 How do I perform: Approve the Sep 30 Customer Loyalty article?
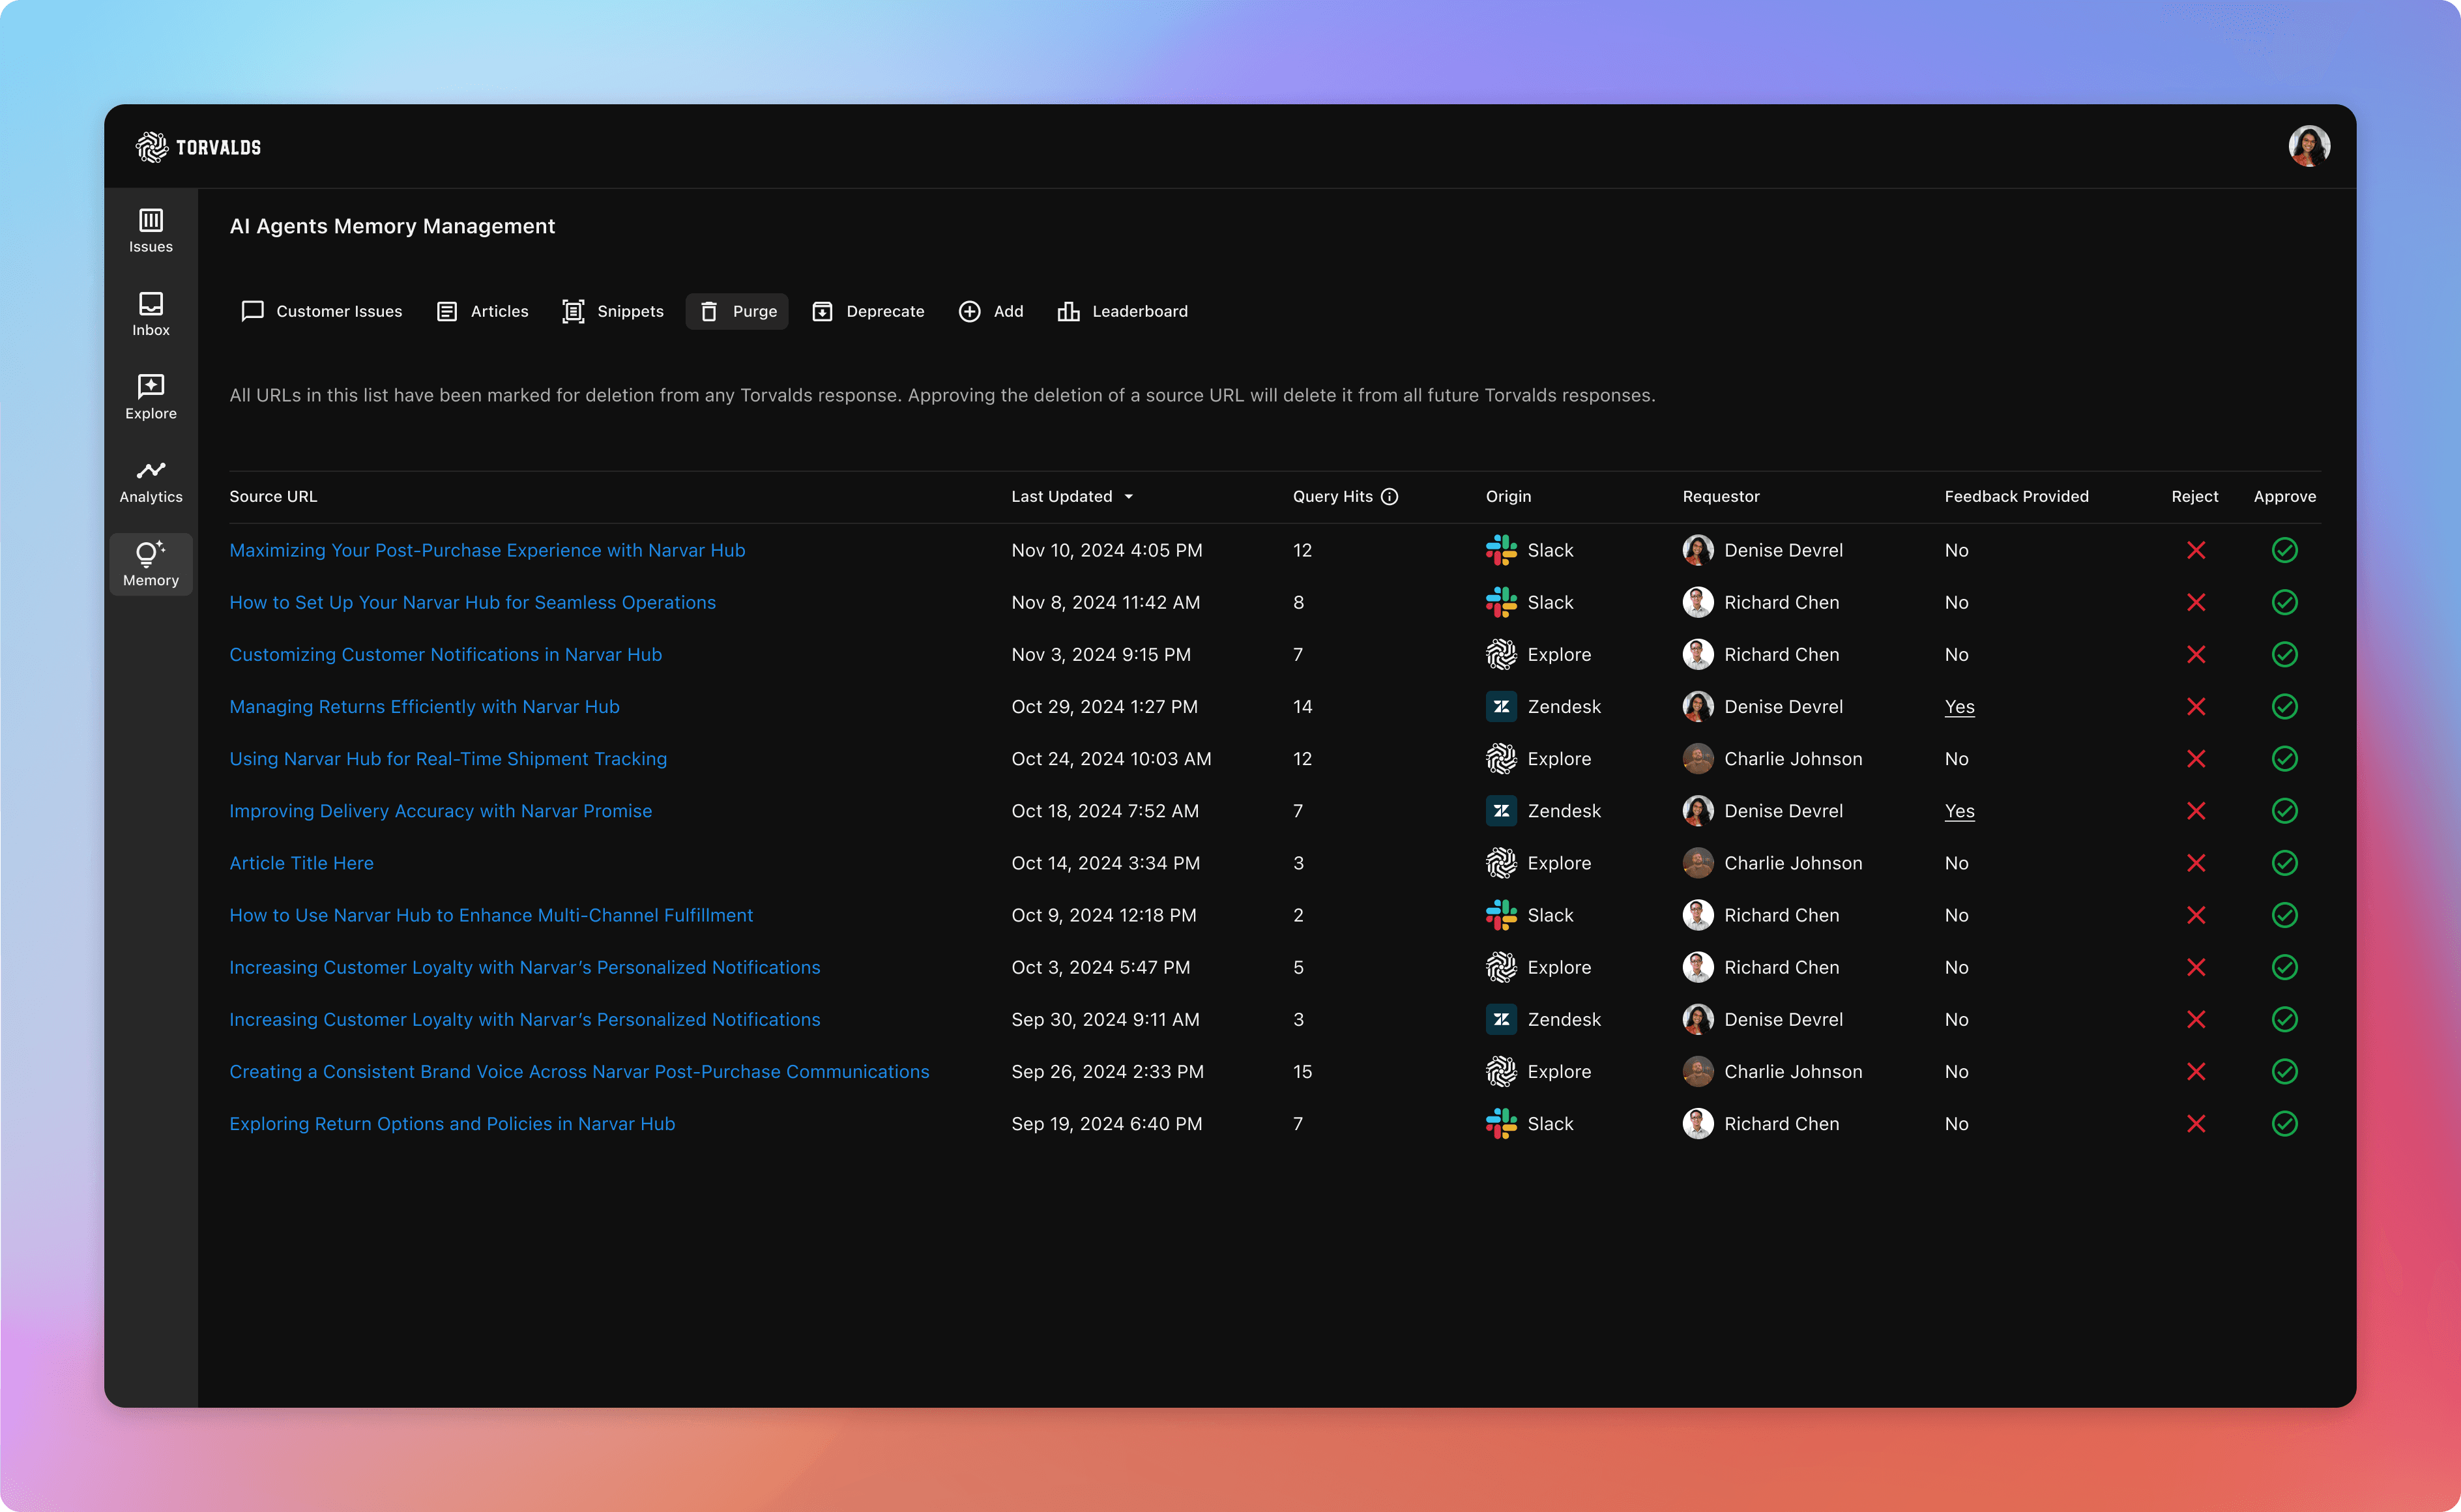pyautogui.click(x=2285, y=1020)
